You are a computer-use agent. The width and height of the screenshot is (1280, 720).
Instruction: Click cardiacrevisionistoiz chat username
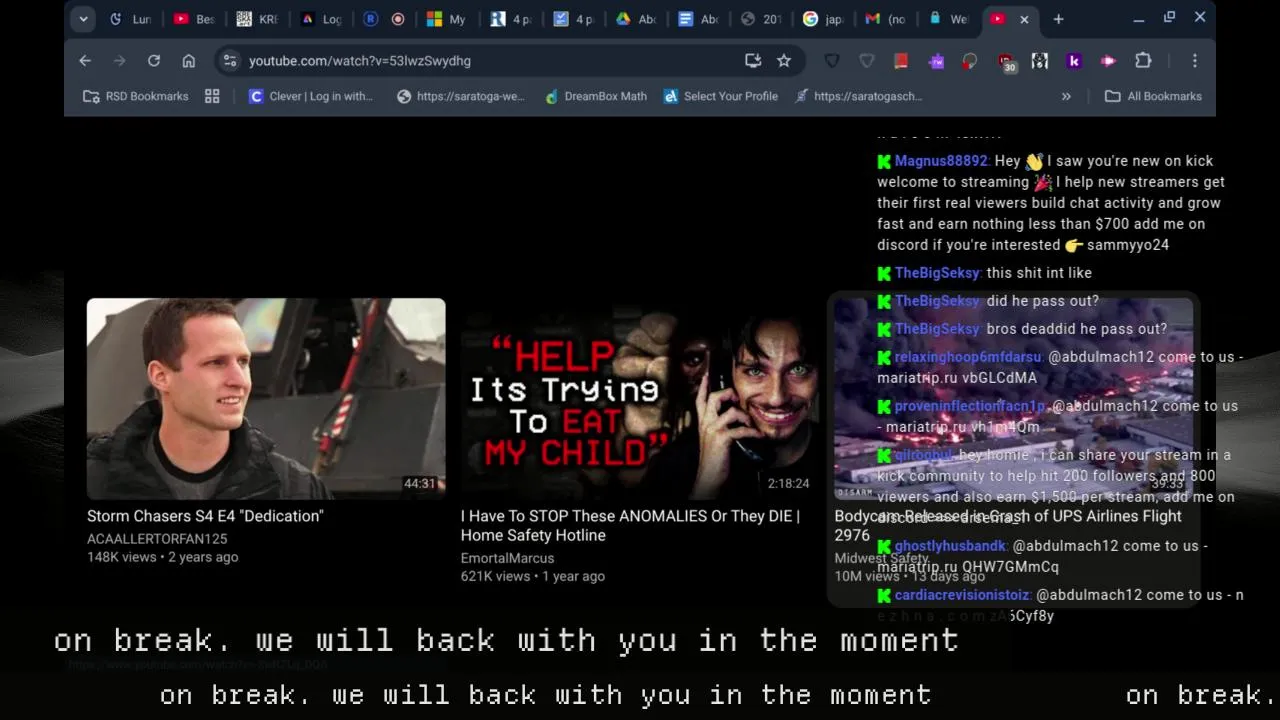pyautogui.click(x=961, y=595)
